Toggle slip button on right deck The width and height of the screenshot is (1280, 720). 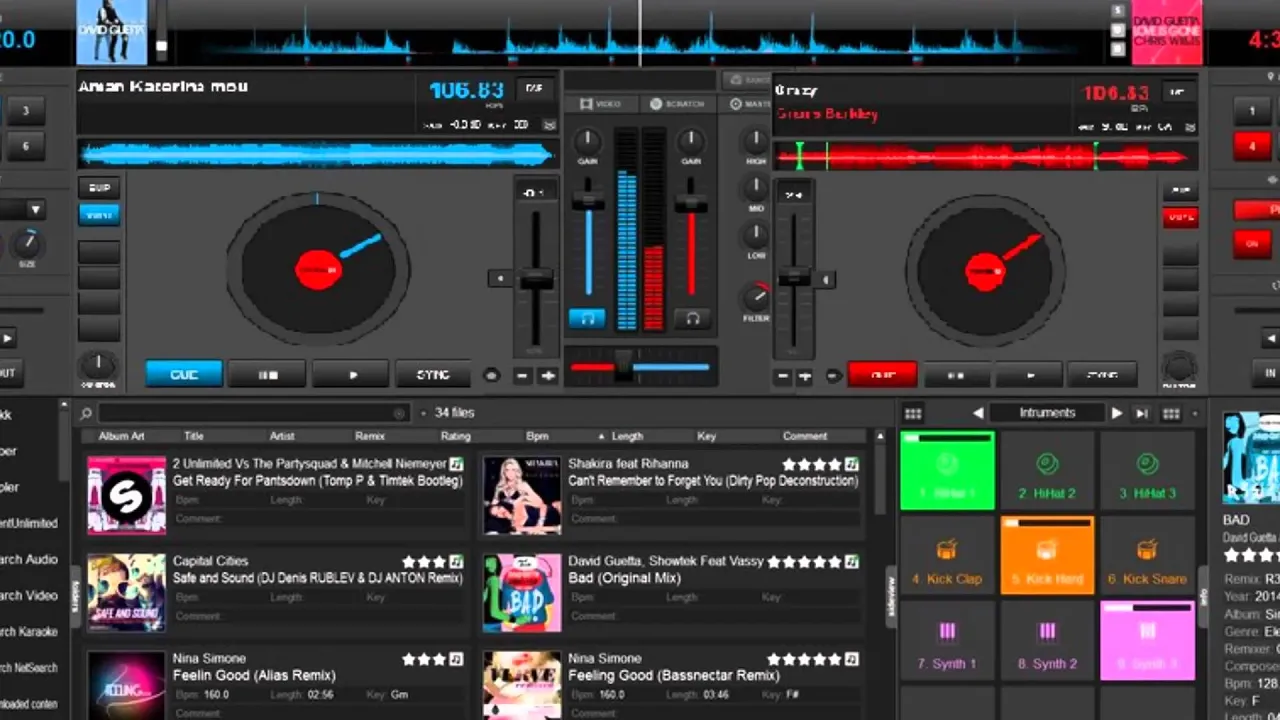click(1180, 190)
